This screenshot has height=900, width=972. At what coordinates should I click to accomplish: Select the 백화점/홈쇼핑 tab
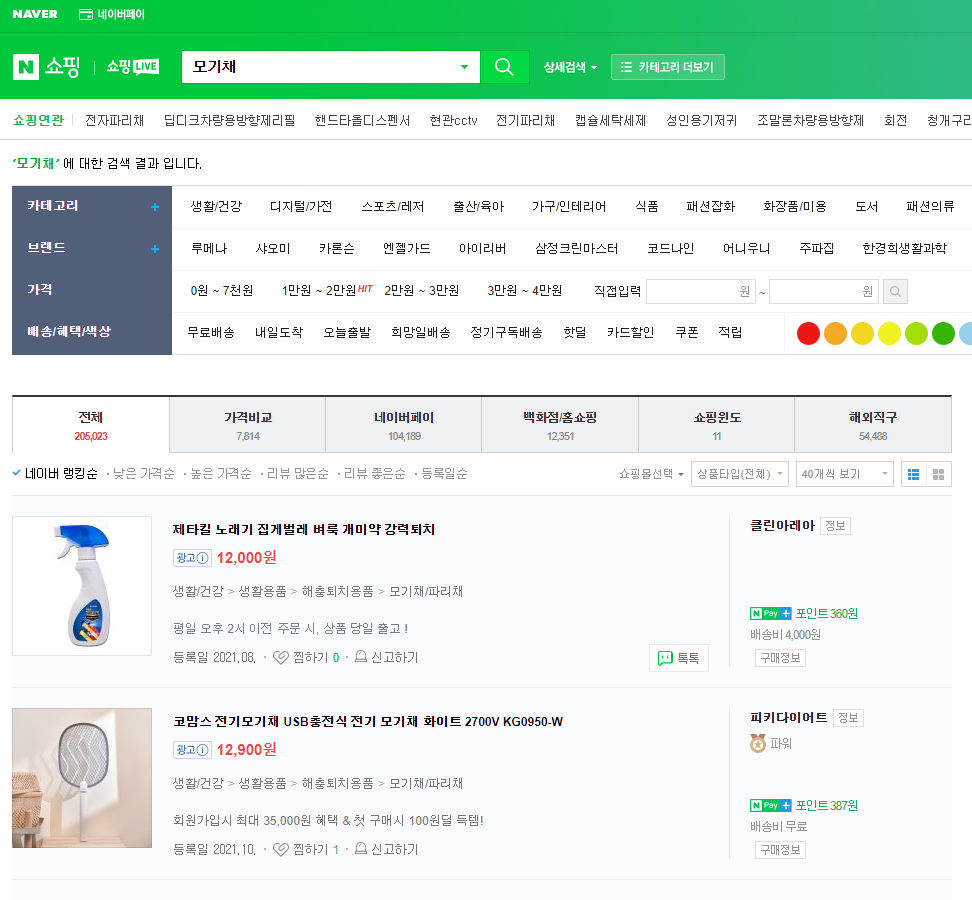pos(560,425)
